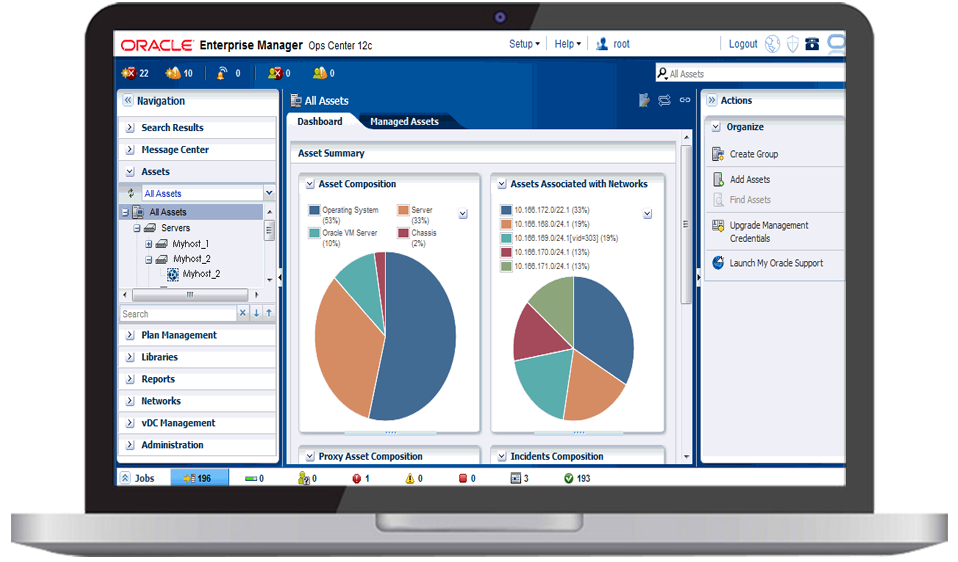Click Find Assets action

750,200
